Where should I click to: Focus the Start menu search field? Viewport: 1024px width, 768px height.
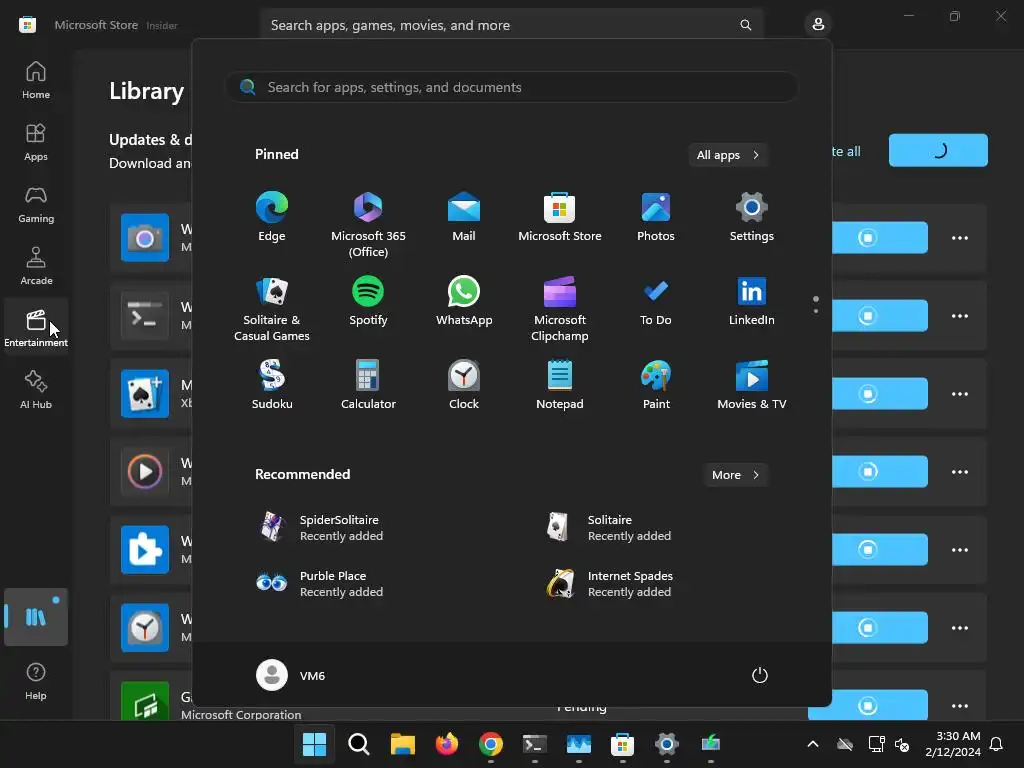tap(512, 87)
